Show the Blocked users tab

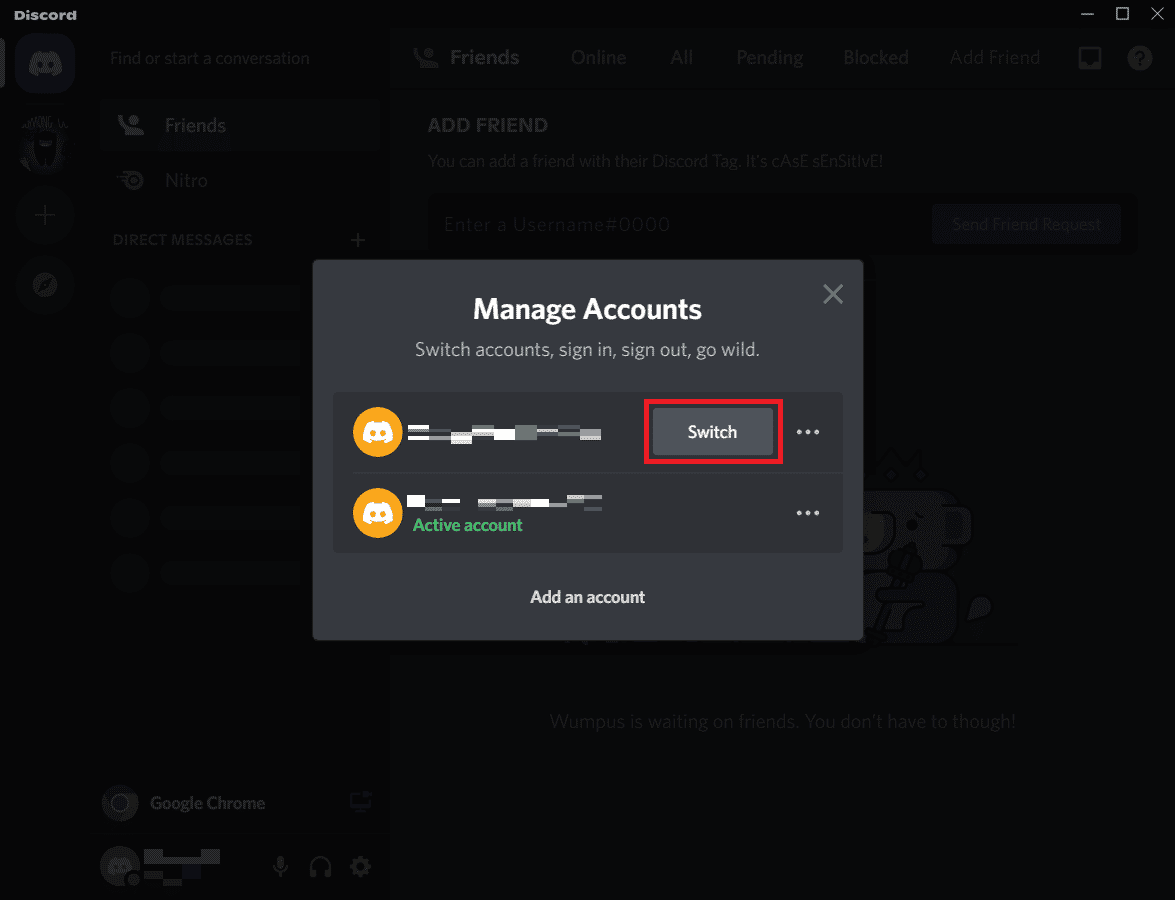[x=876, y=58]
